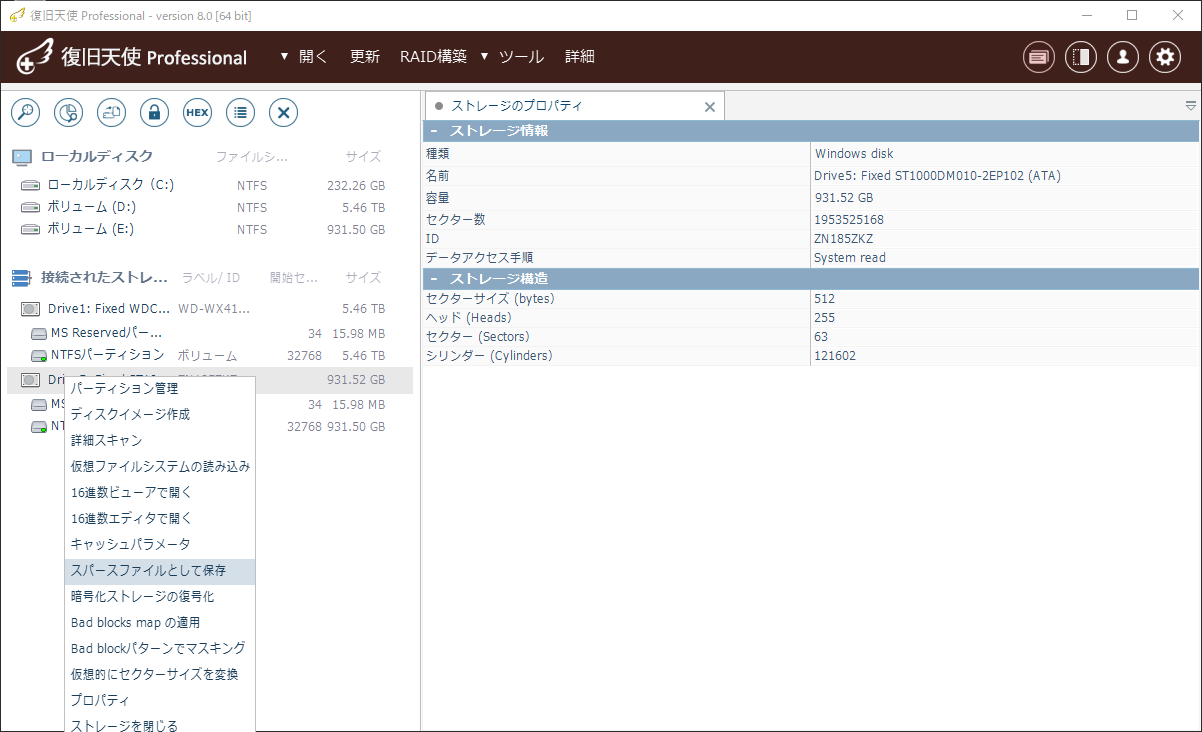Open the tab list dropdown arrow
Screen dimensions: 1202x732
coord(1191,106)
